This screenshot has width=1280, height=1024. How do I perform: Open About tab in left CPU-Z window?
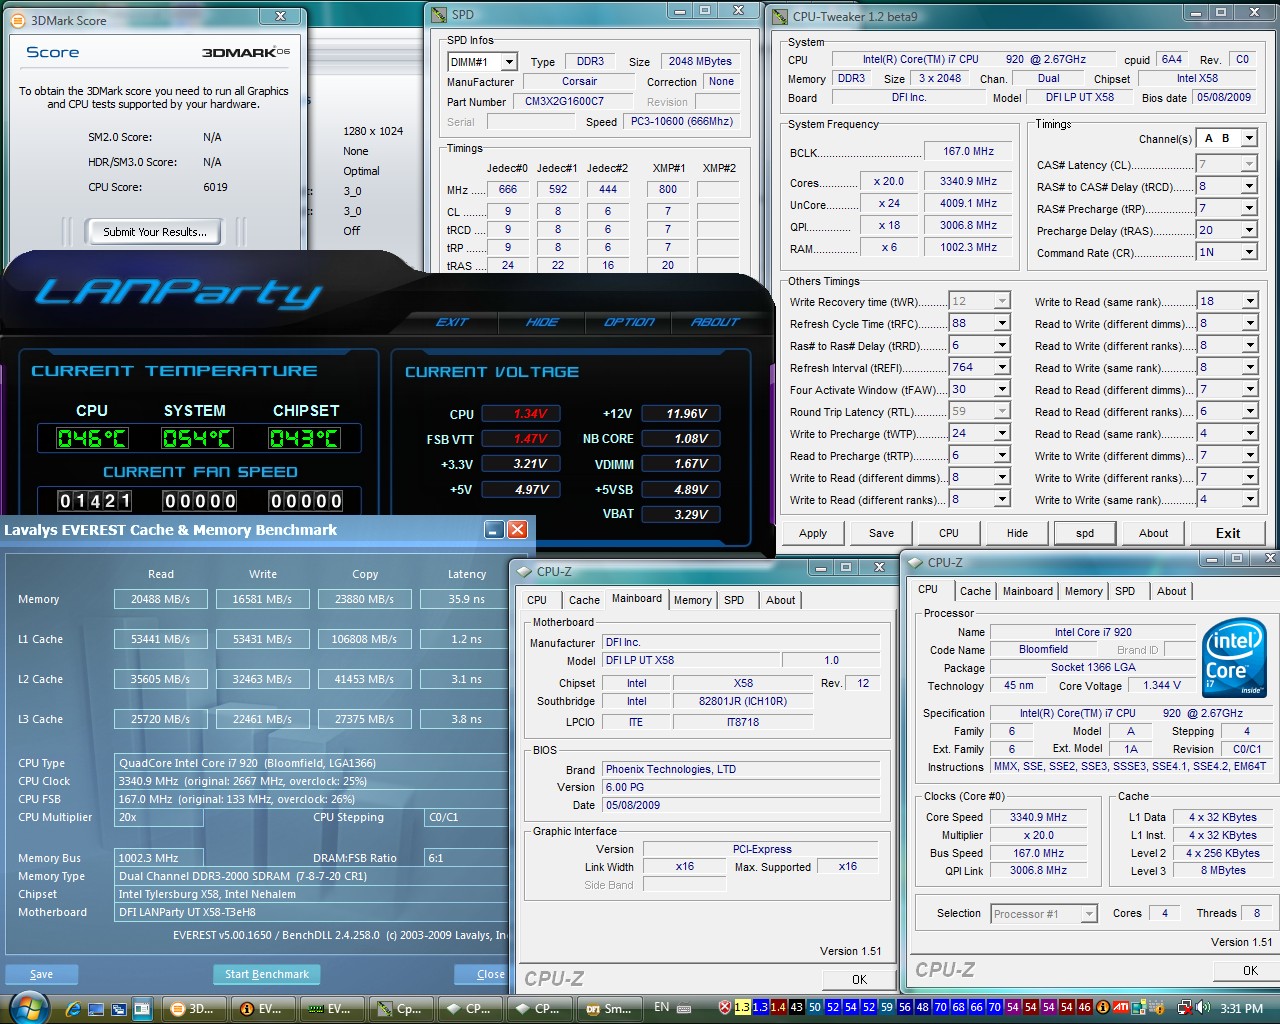[x=781, y=600]
